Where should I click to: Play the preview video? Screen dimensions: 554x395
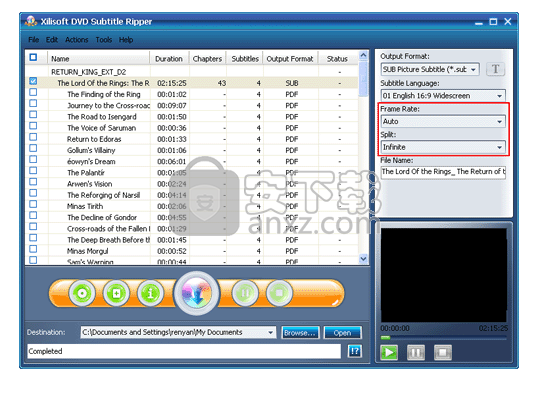[389, 352]
